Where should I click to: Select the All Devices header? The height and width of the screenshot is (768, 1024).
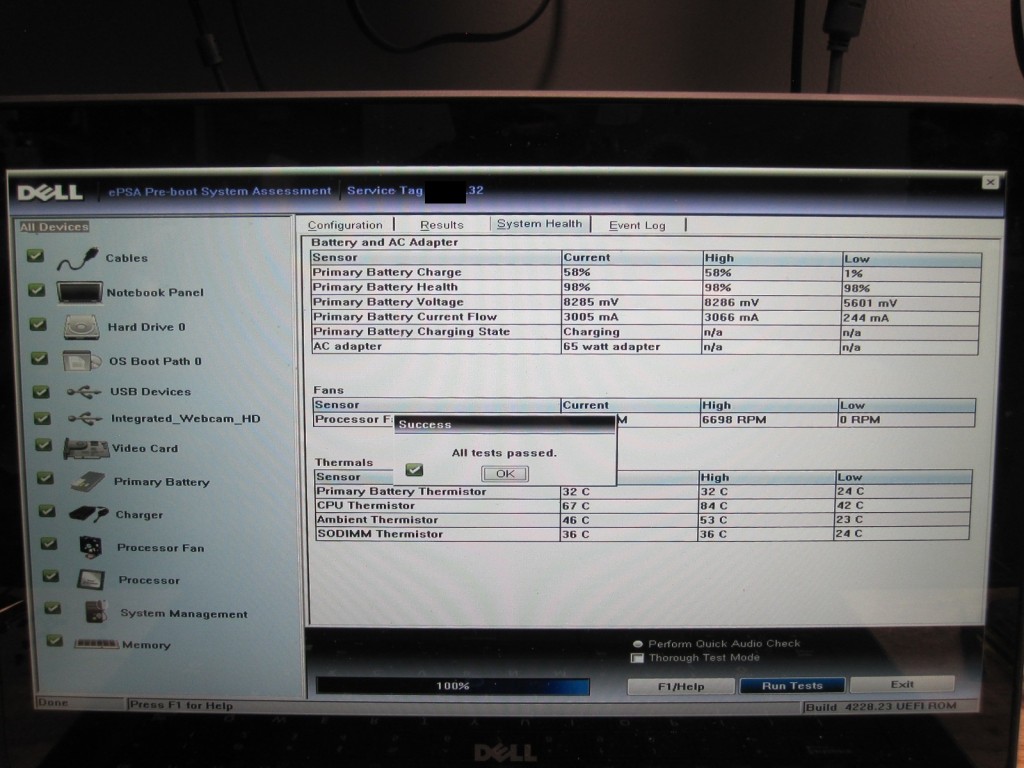[54, 227]
